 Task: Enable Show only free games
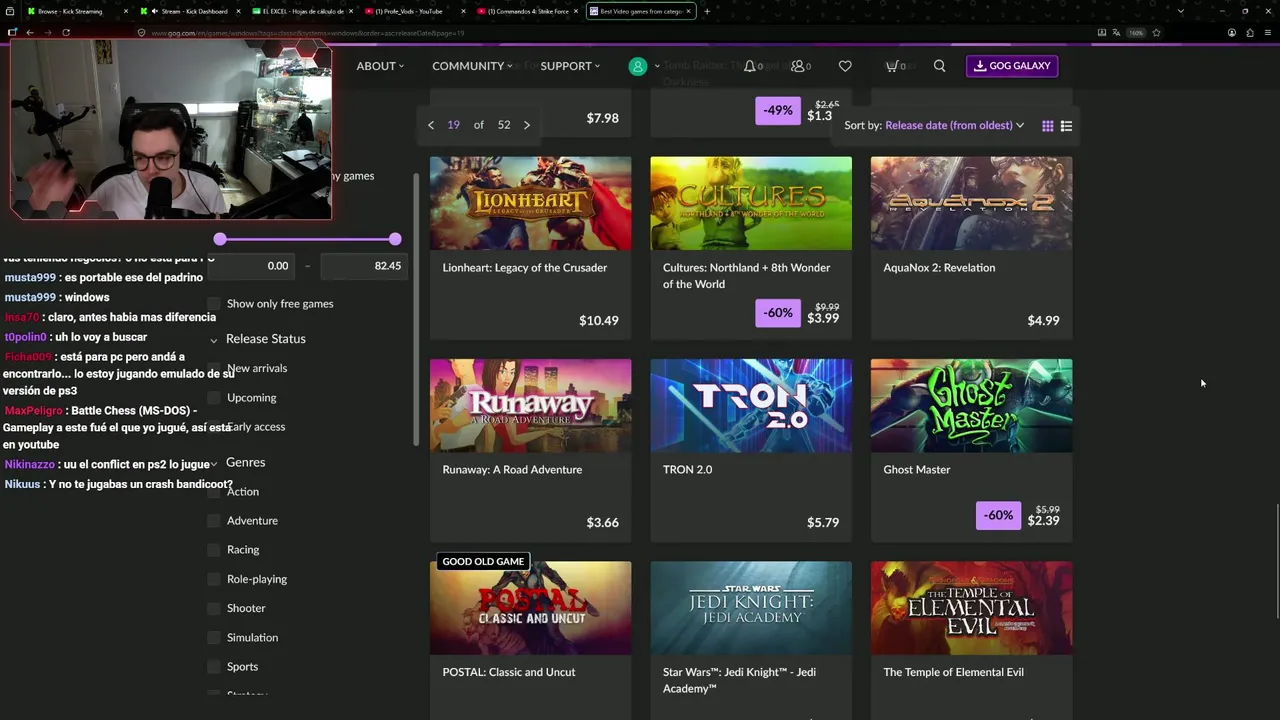tap(213, 304)
